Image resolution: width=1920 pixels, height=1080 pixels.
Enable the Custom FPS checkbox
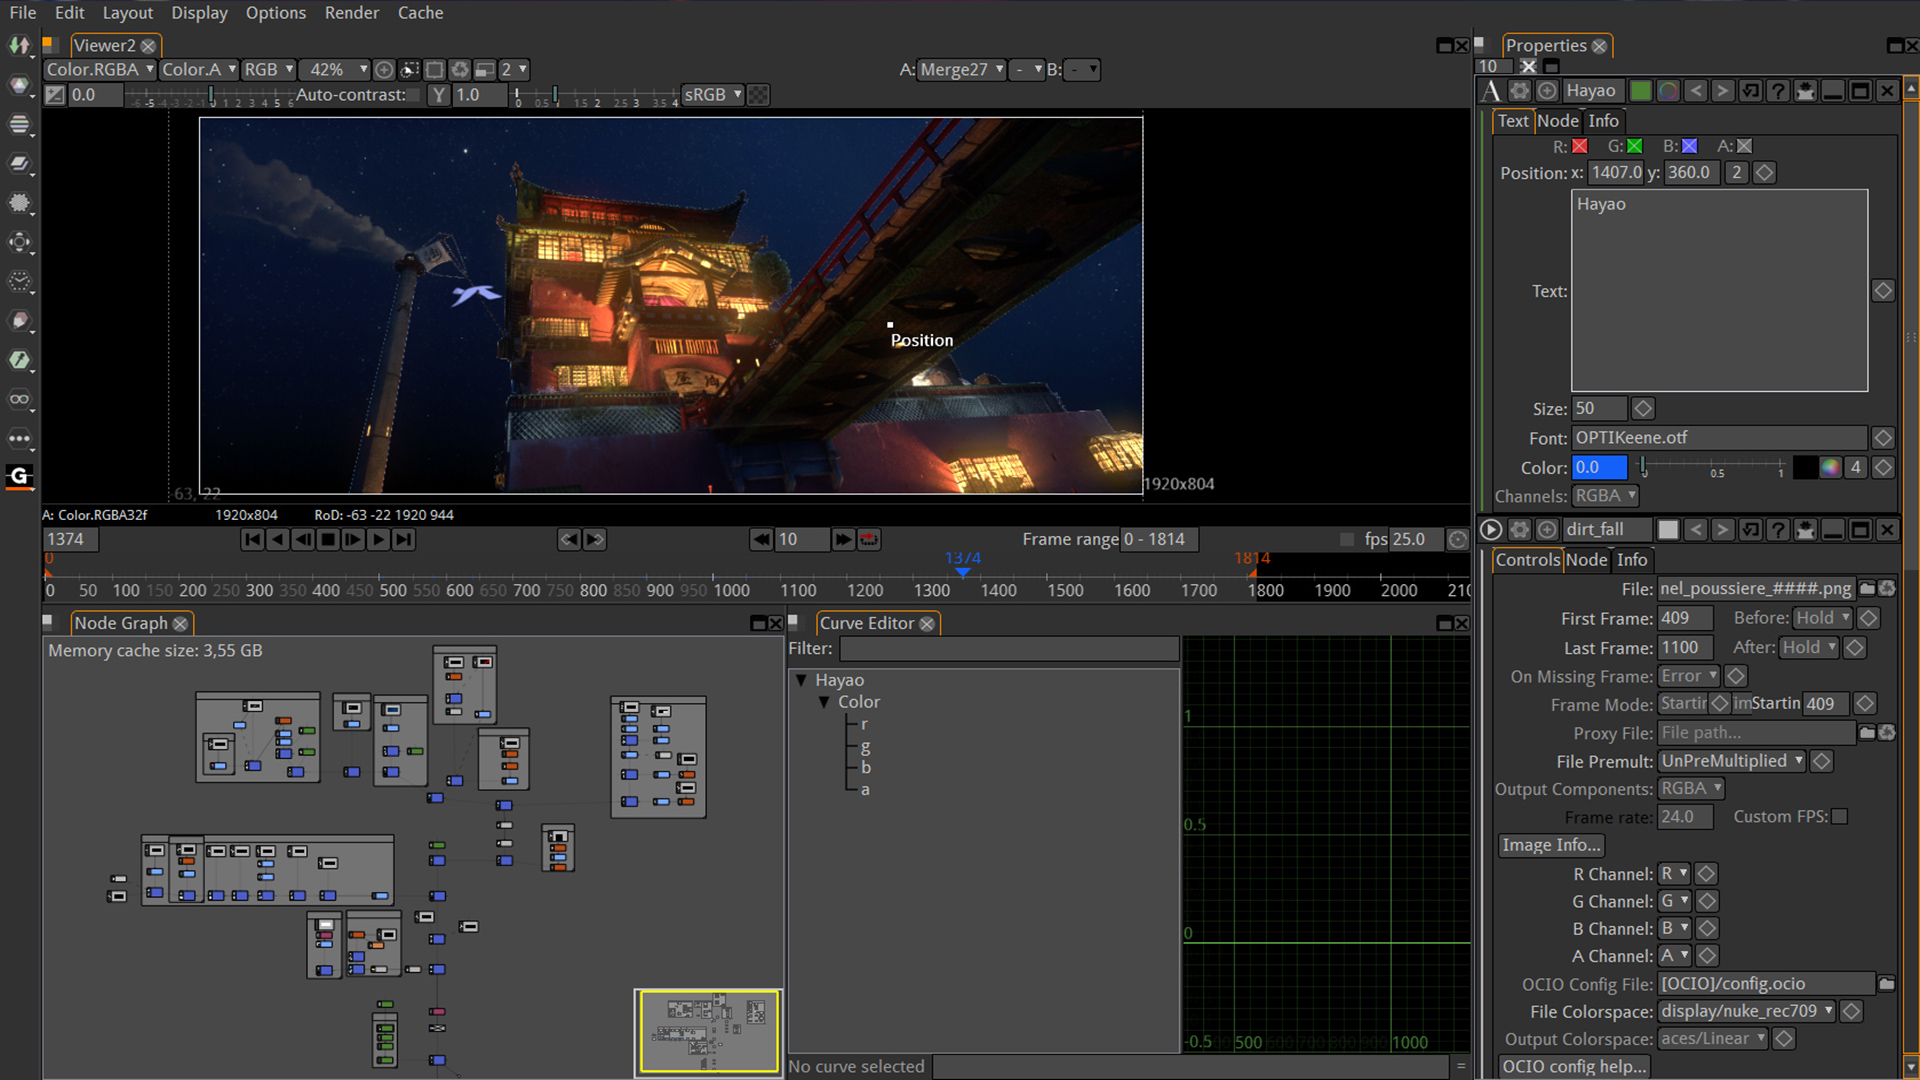[x=1840, y=817]
